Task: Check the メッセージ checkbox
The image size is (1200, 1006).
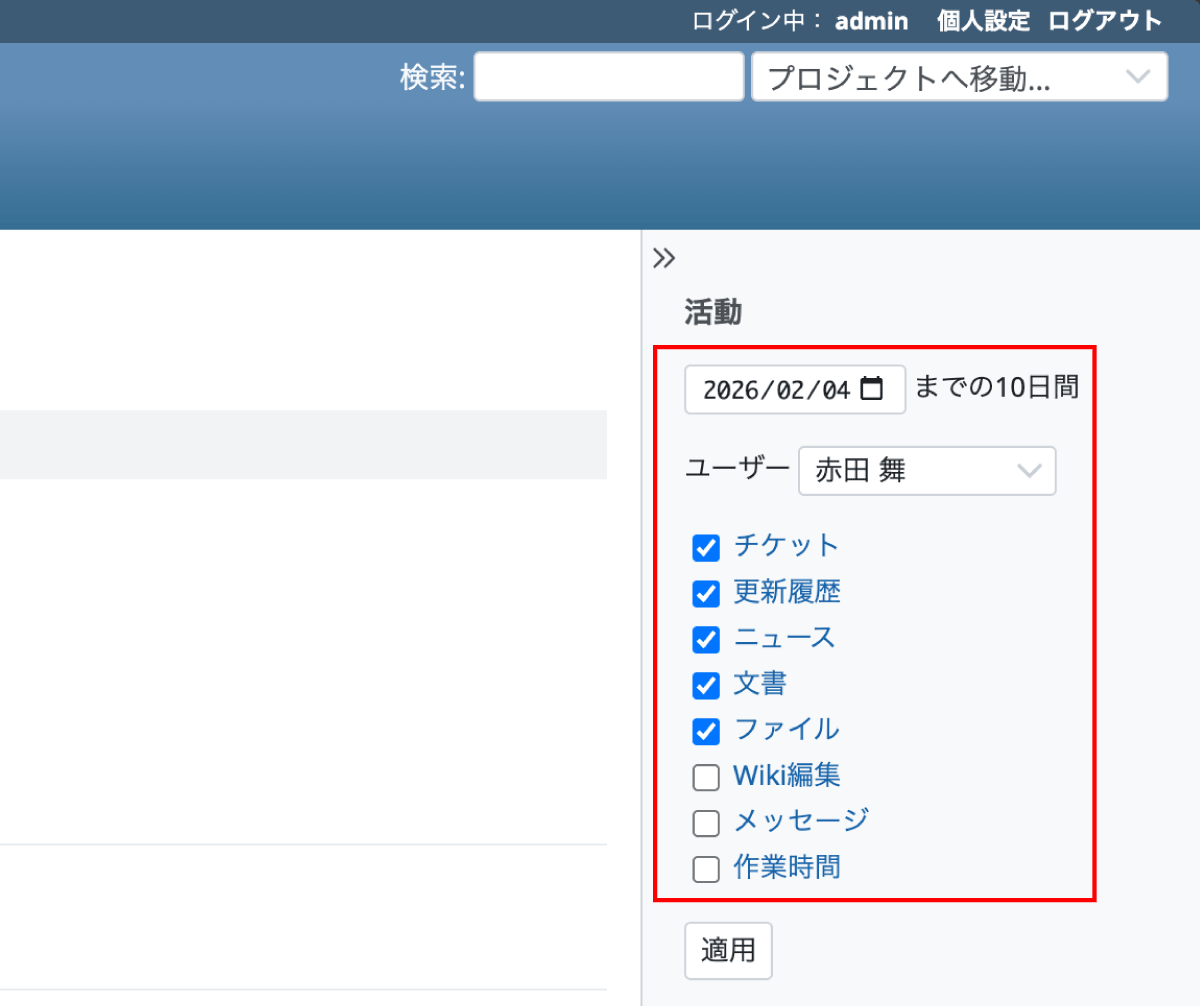Action: 706,823
